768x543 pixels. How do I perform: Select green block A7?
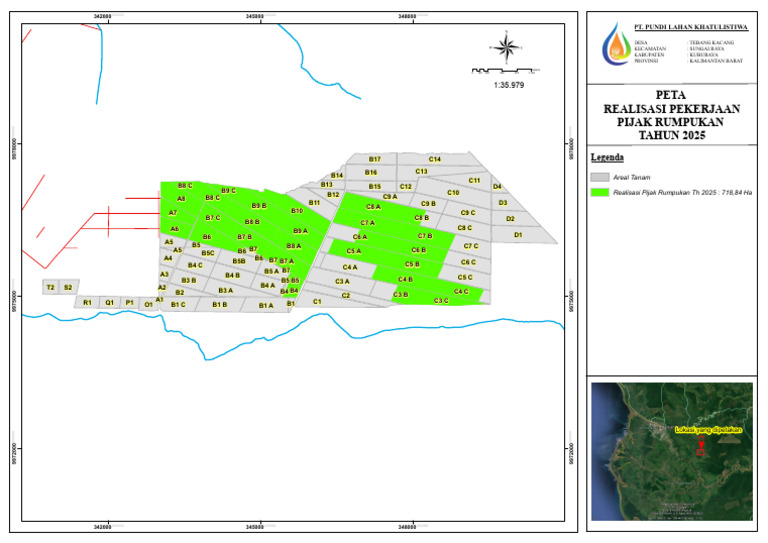172,213
